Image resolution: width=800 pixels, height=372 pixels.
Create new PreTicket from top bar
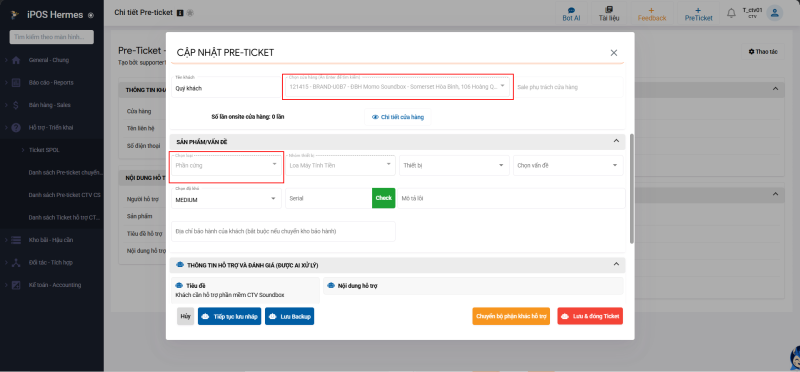(698, 14)
